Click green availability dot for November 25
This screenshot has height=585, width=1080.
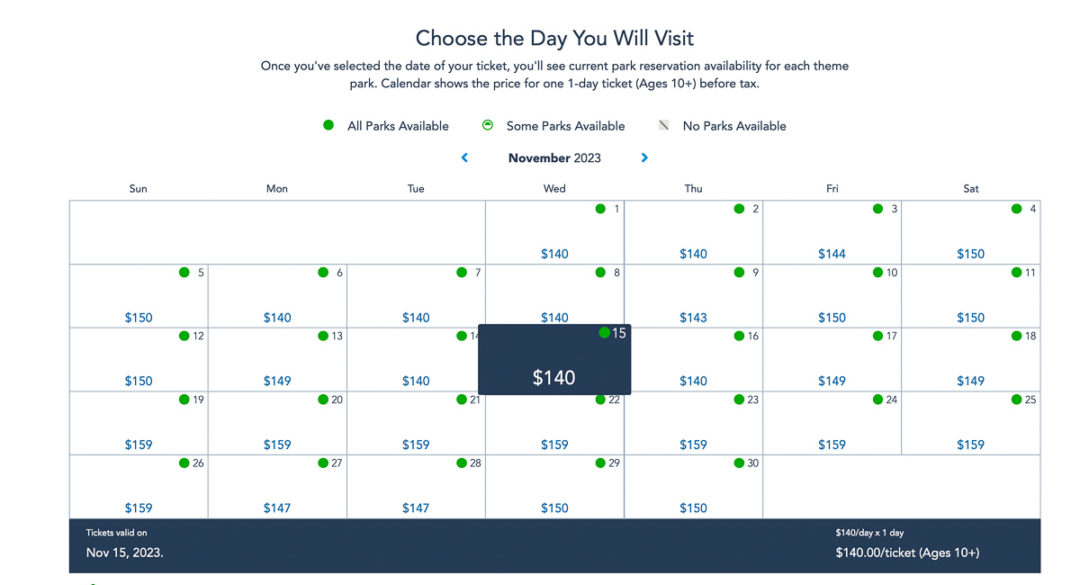coord(1016,400)
